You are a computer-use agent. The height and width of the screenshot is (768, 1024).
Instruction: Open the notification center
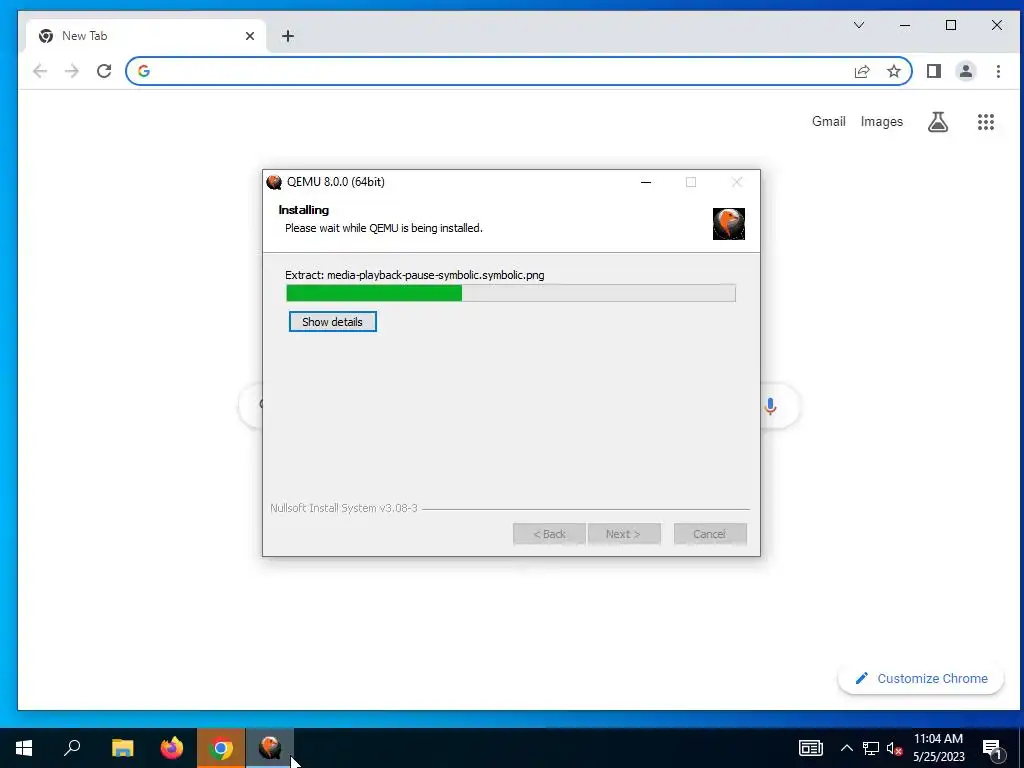click(x=993, y=749)
